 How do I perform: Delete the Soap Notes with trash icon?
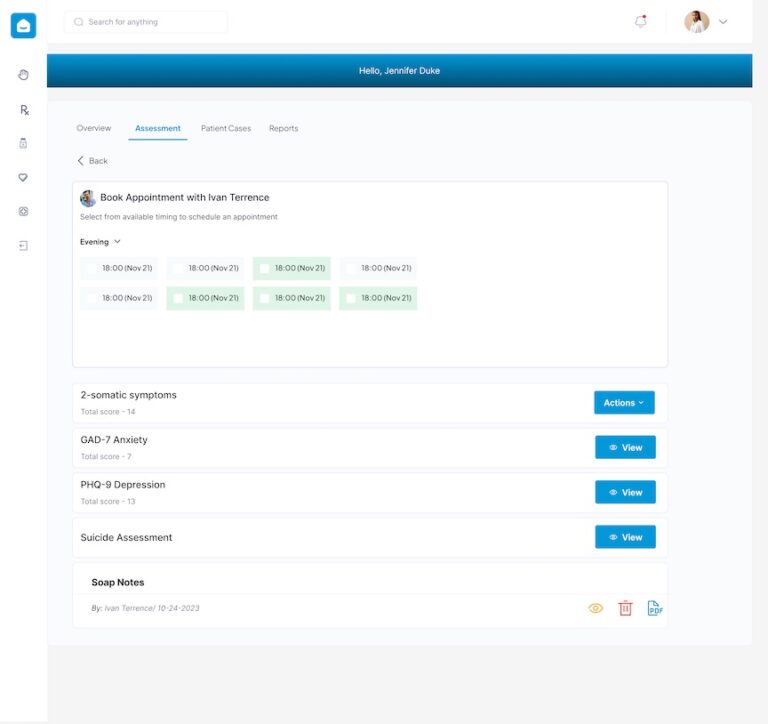point(625,608)
